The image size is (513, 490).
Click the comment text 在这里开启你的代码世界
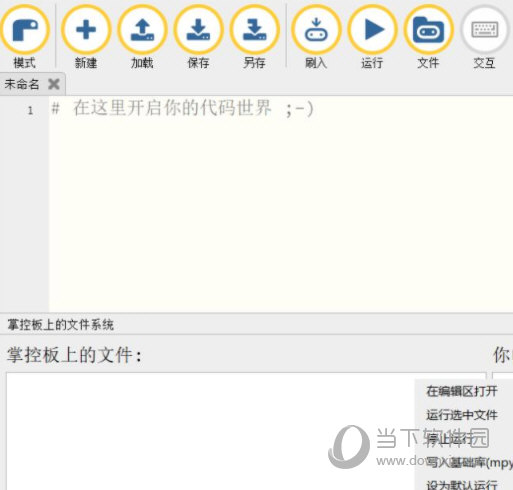click(172, 108)
